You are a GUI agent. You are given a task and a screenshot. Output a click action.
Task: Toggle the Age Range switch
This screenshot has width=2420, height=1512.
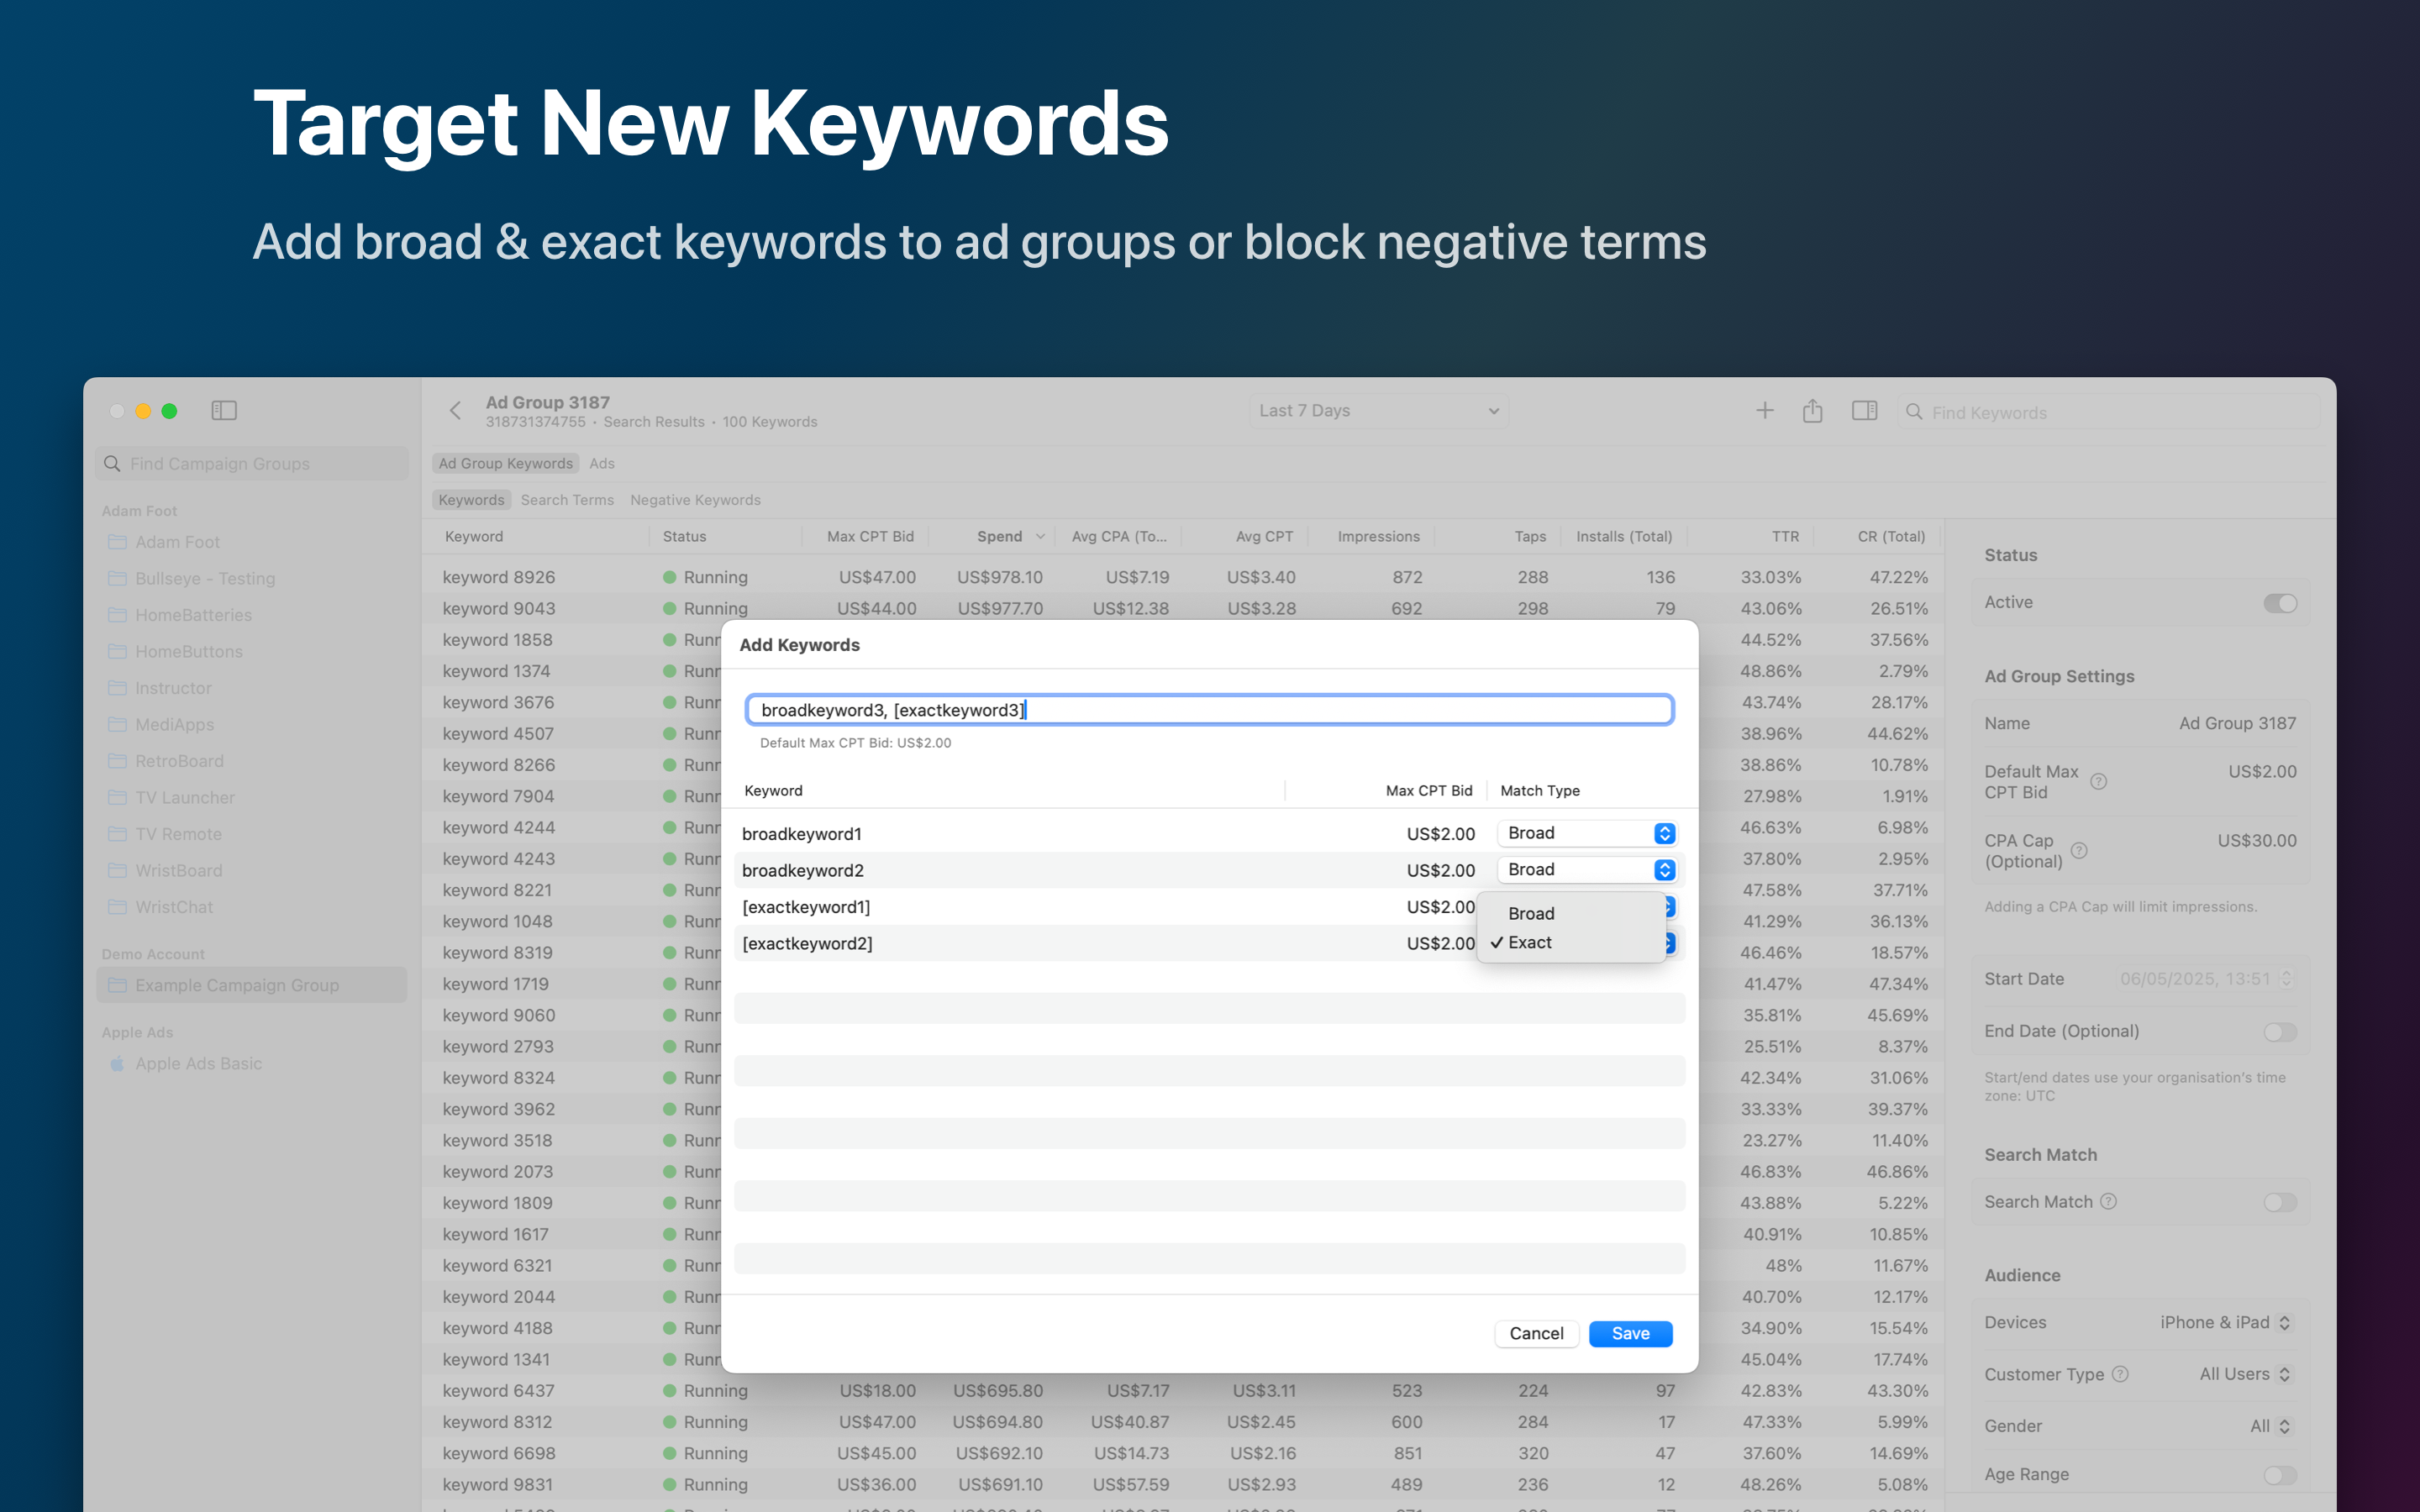point(2280,1475)
